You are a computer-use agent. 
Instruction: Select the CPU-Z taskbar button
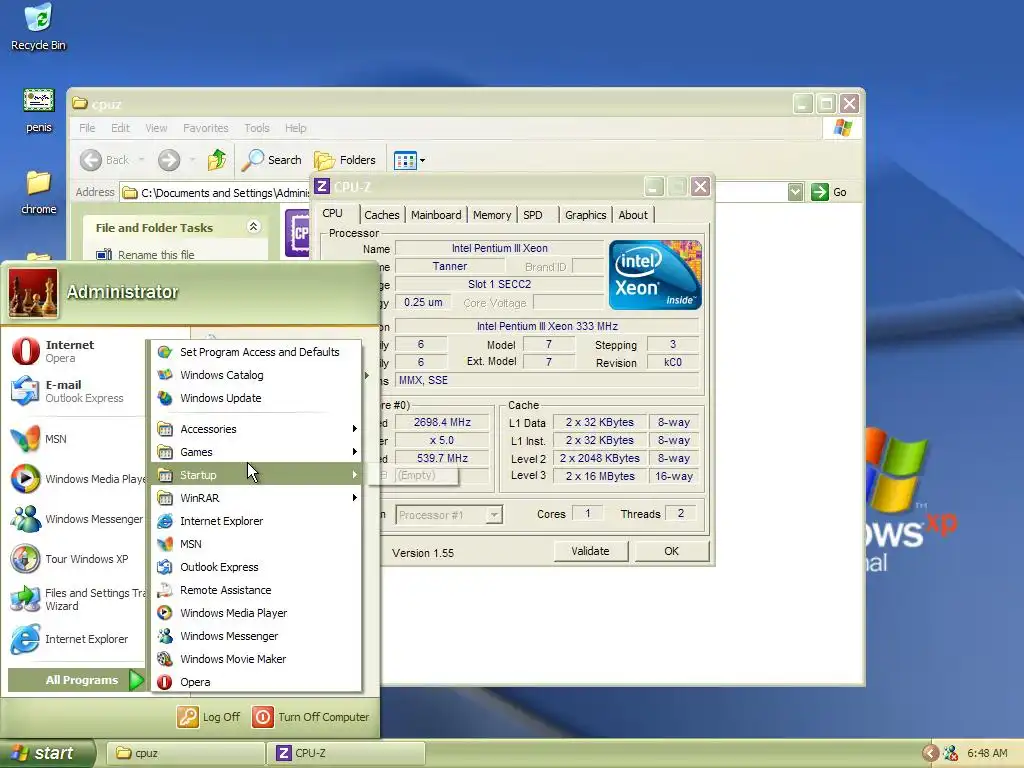[347, 753]
